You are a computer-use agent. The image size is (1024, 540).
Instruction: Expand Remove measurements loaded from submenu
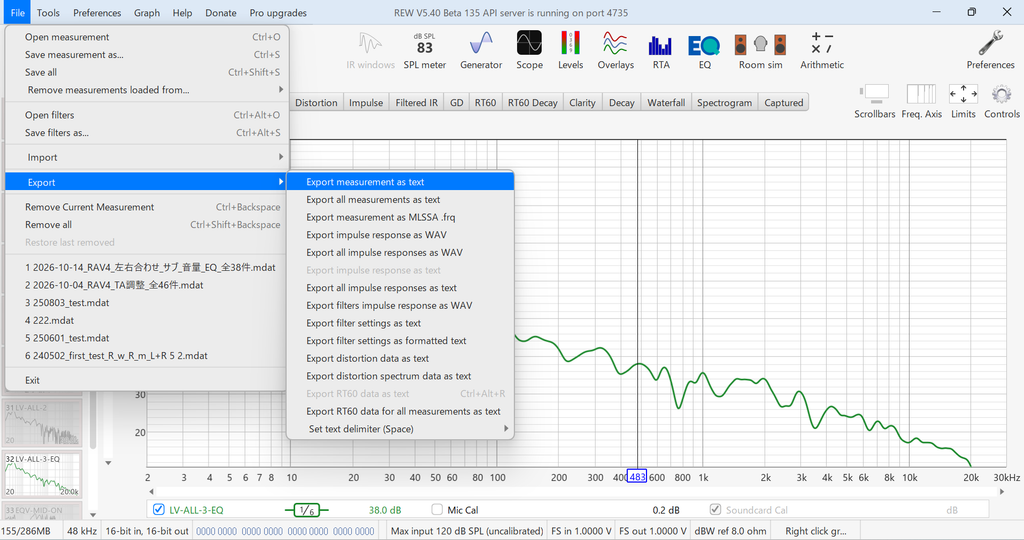click(147, 90)
